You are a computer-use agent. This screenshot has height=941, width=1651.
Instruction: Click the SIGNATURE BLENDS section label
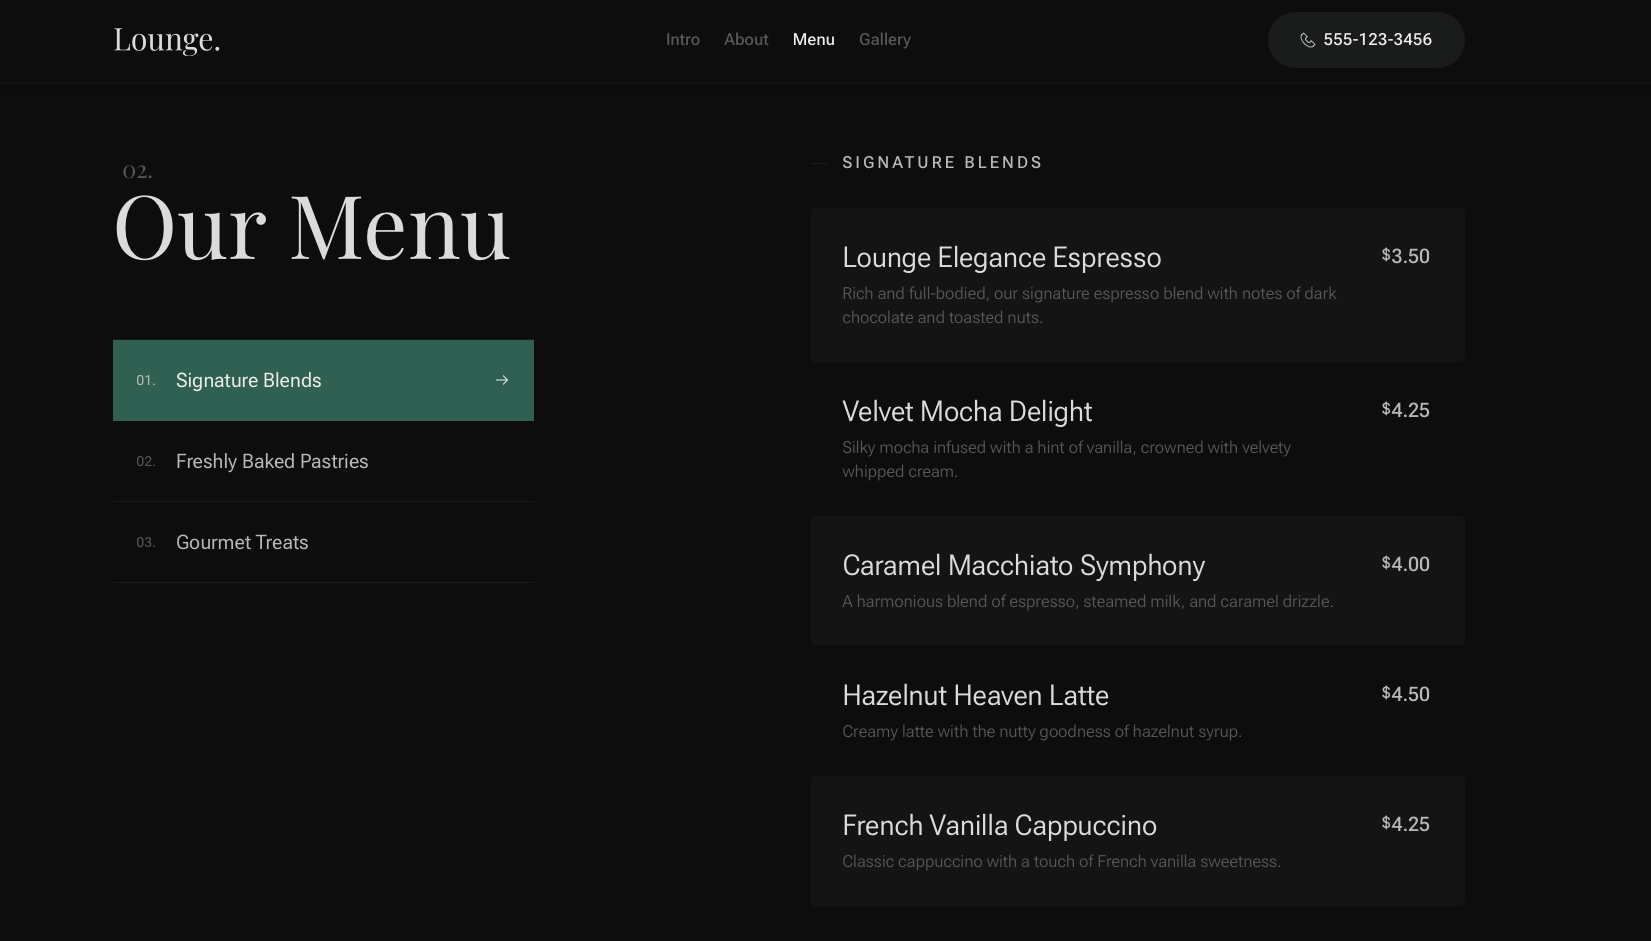[x=942, y=162]
